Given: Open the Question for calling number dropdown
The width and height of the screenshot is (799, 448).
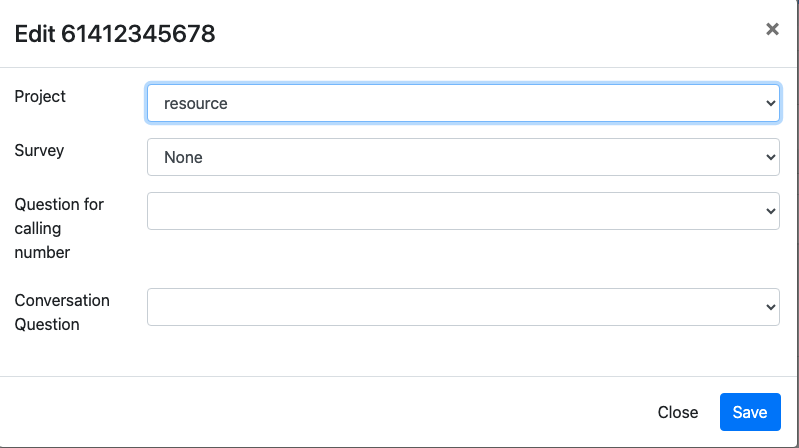Looking at the screenshot, I should pyautogui.click(x=462, y=211).
